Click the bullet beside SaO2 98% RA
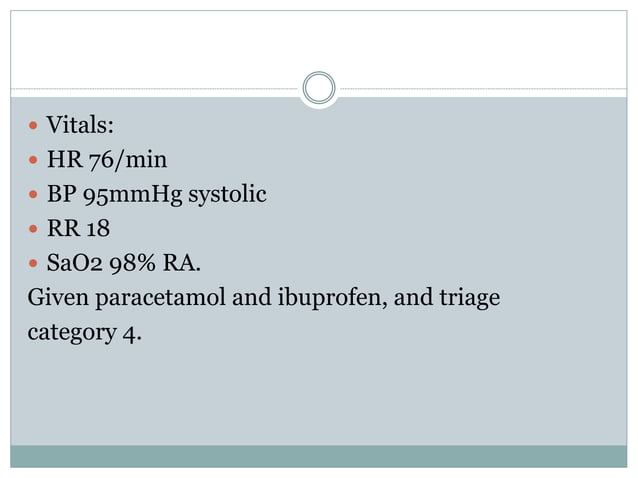638x478 pixels. click(x=33, y=263)
